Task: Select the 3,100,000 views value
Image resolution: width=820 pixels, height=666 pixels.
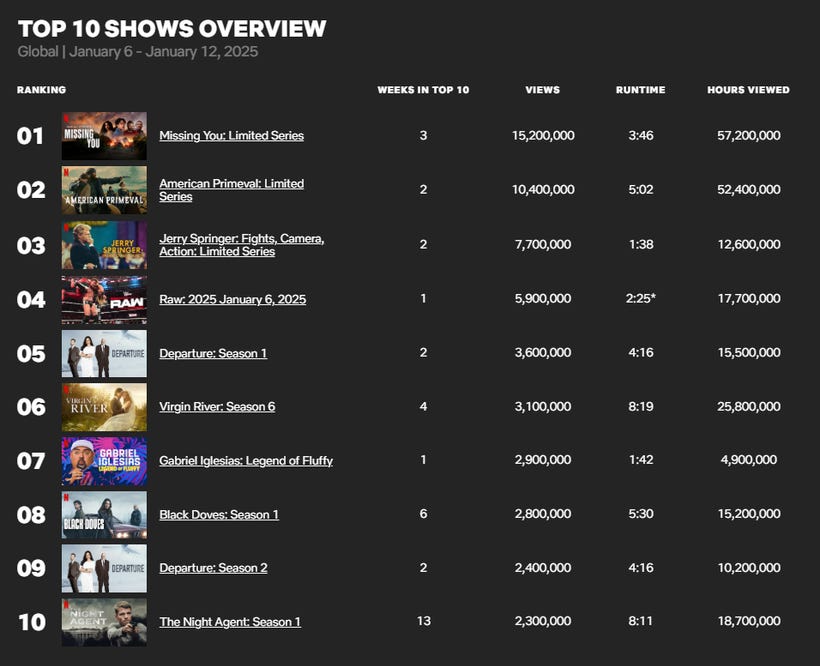Action: pos(543,406)
